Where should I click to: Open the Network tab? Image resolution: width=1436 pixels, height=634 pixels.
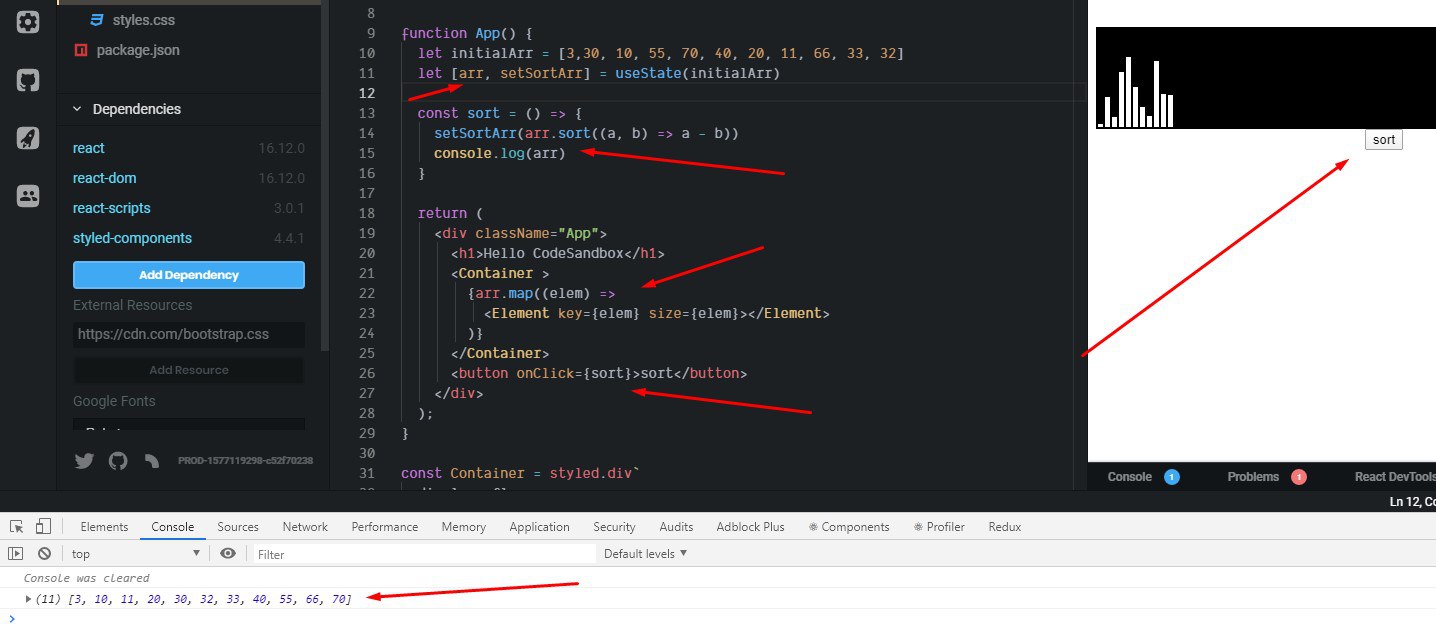click(x=305, y=527)
